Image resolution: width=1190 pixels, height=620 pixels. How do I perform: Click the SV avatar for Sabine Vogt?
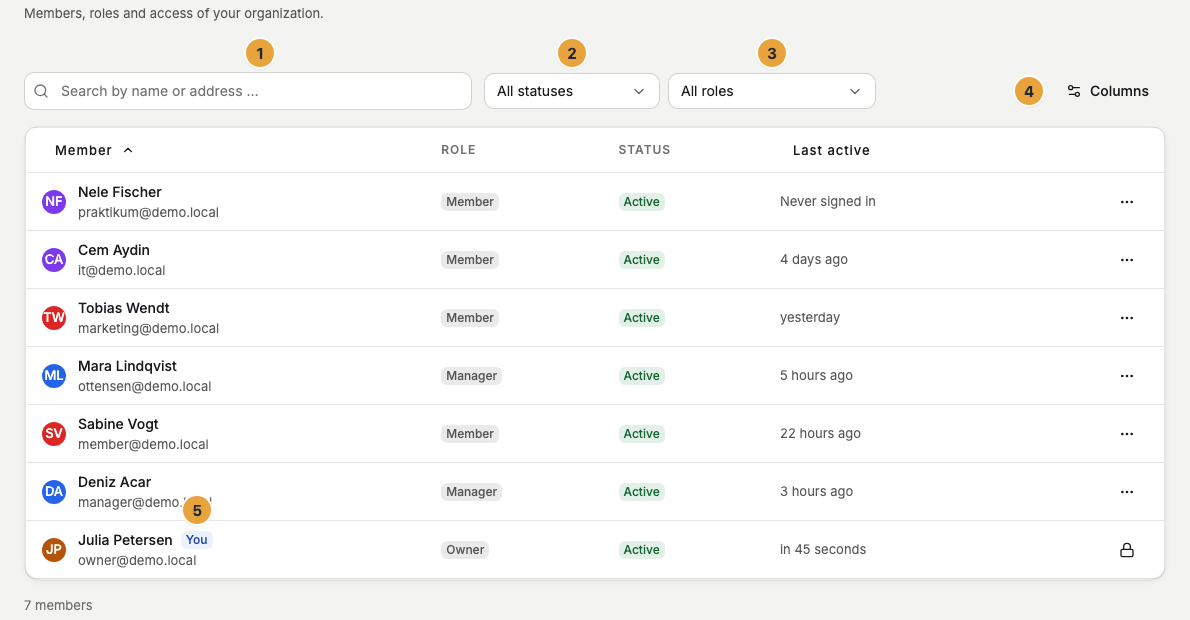(x=54, y=434)
